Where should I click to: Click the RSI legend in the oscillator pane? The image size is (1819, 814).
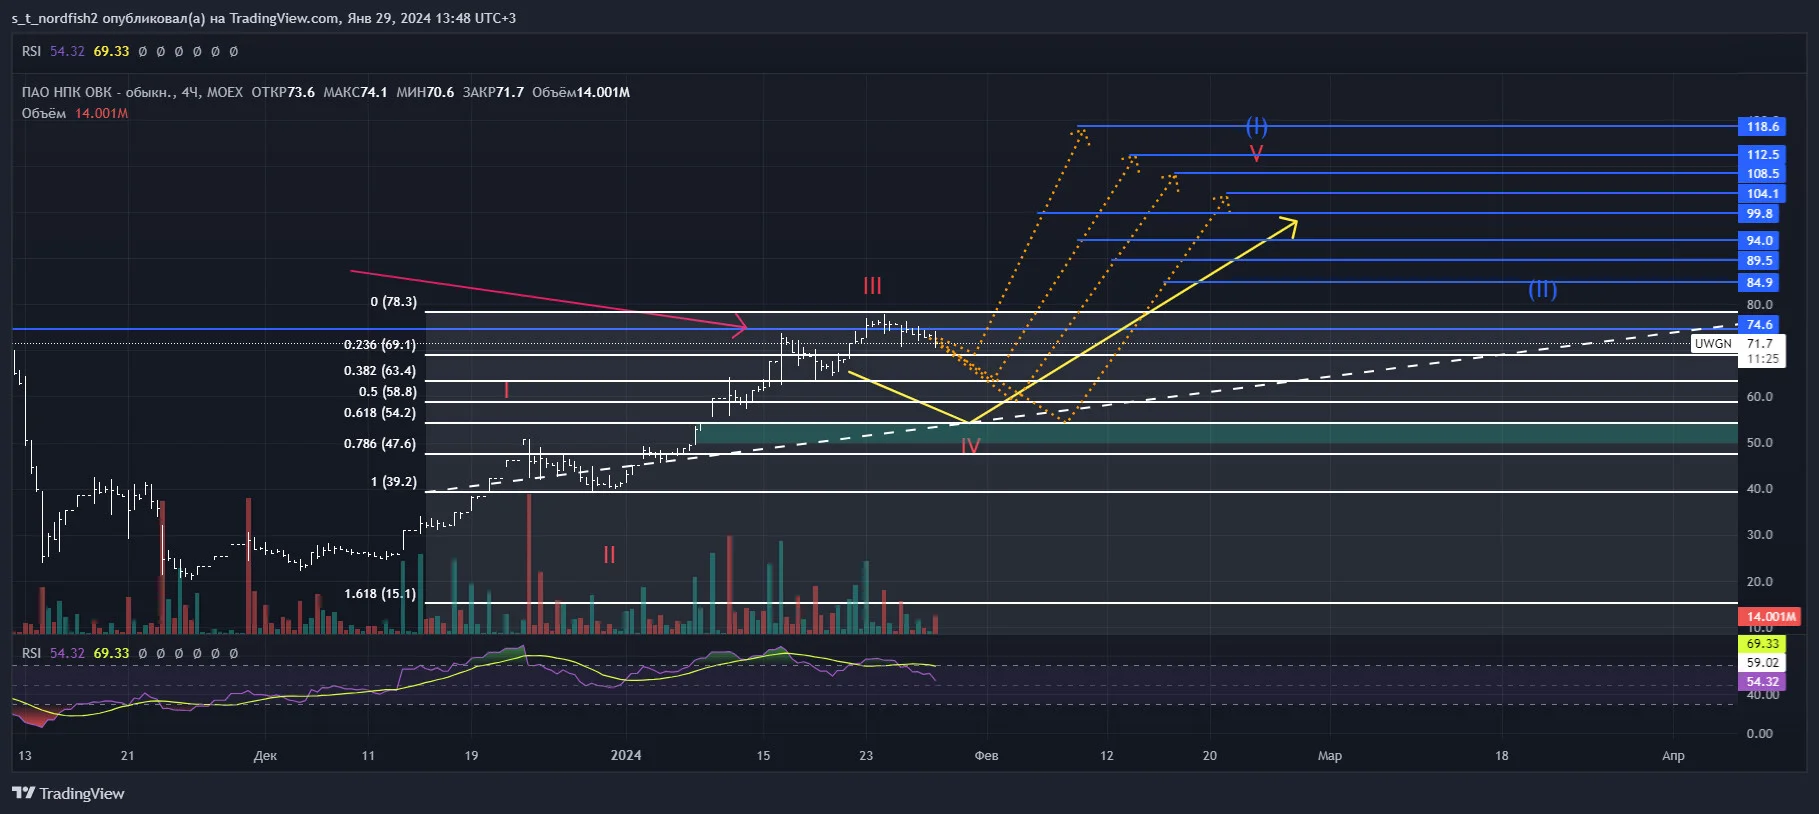click(x=31, y=653)
